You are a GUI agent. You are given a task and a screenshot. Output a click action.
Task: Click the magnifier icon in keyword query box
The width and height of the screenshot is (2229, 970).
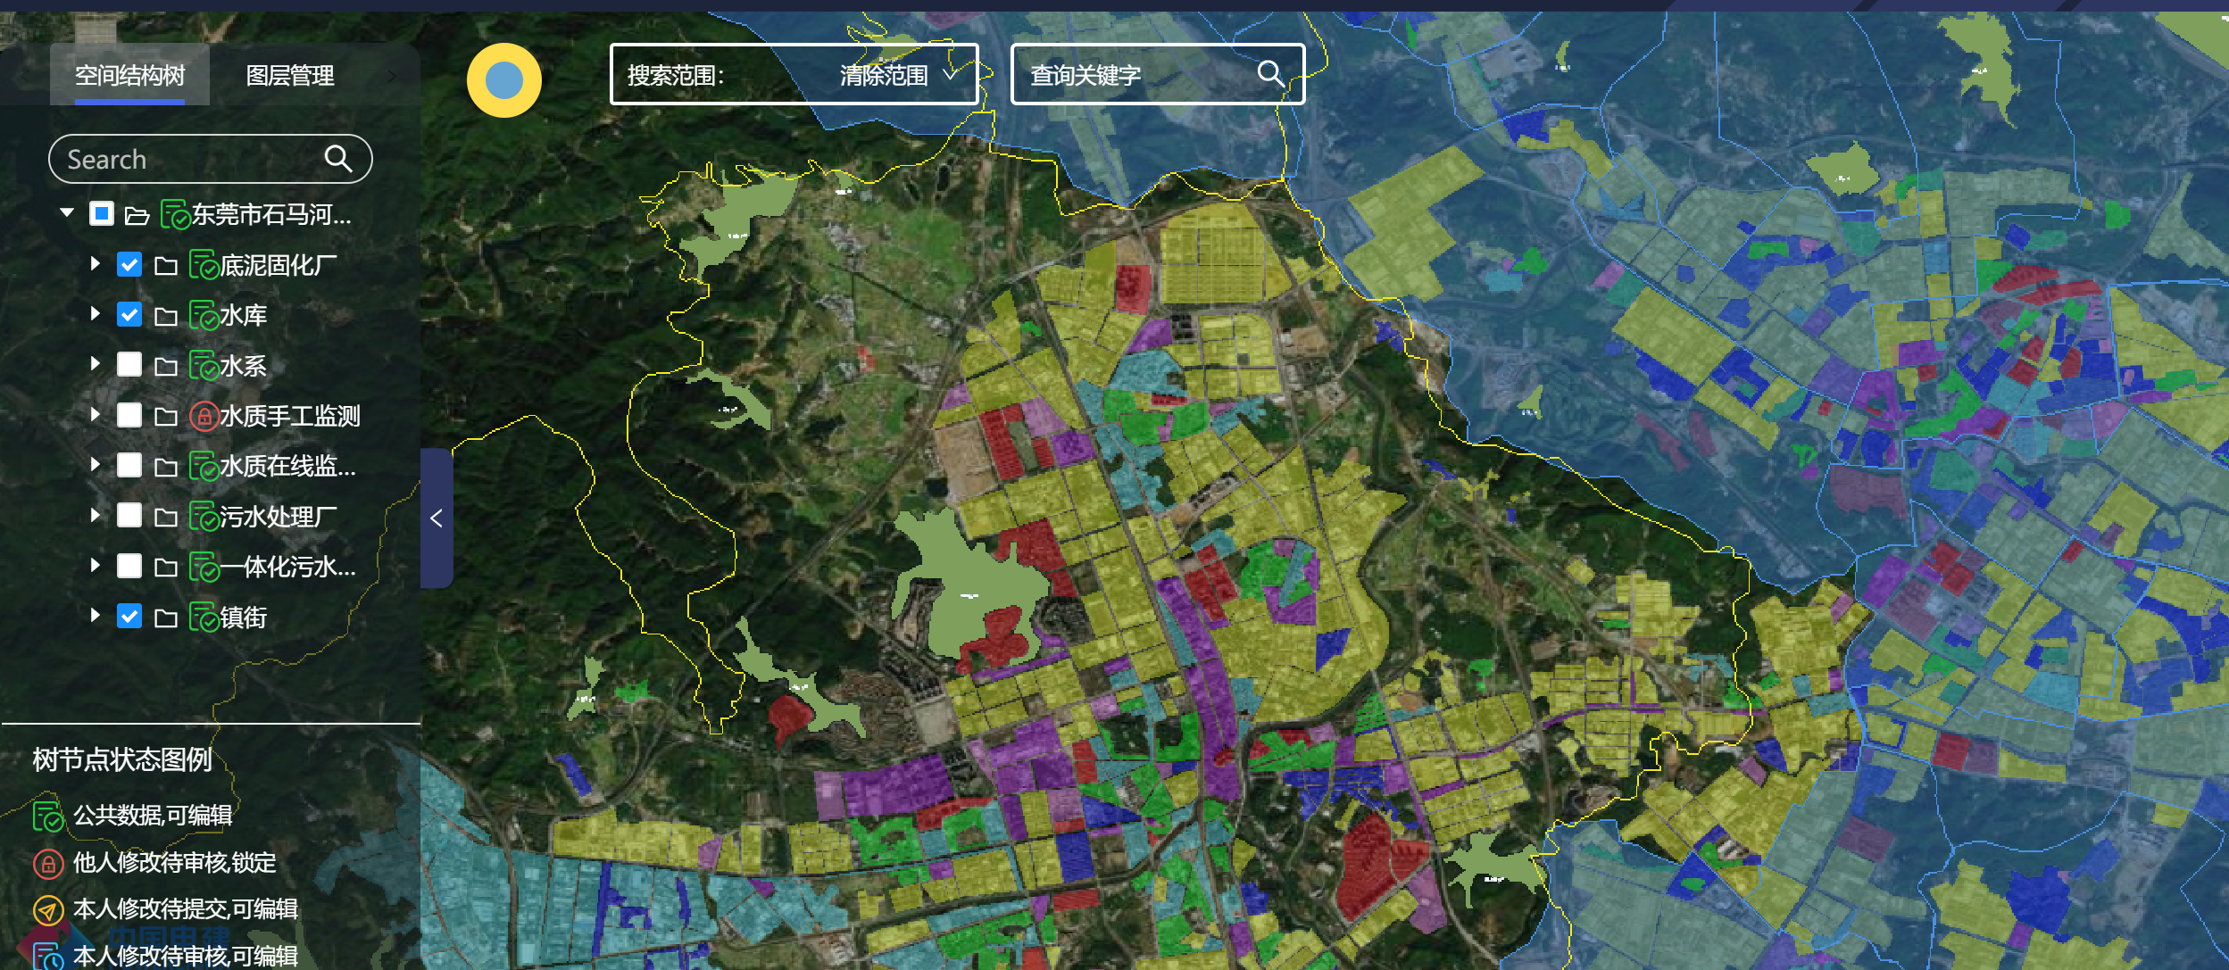(1270, 74)
